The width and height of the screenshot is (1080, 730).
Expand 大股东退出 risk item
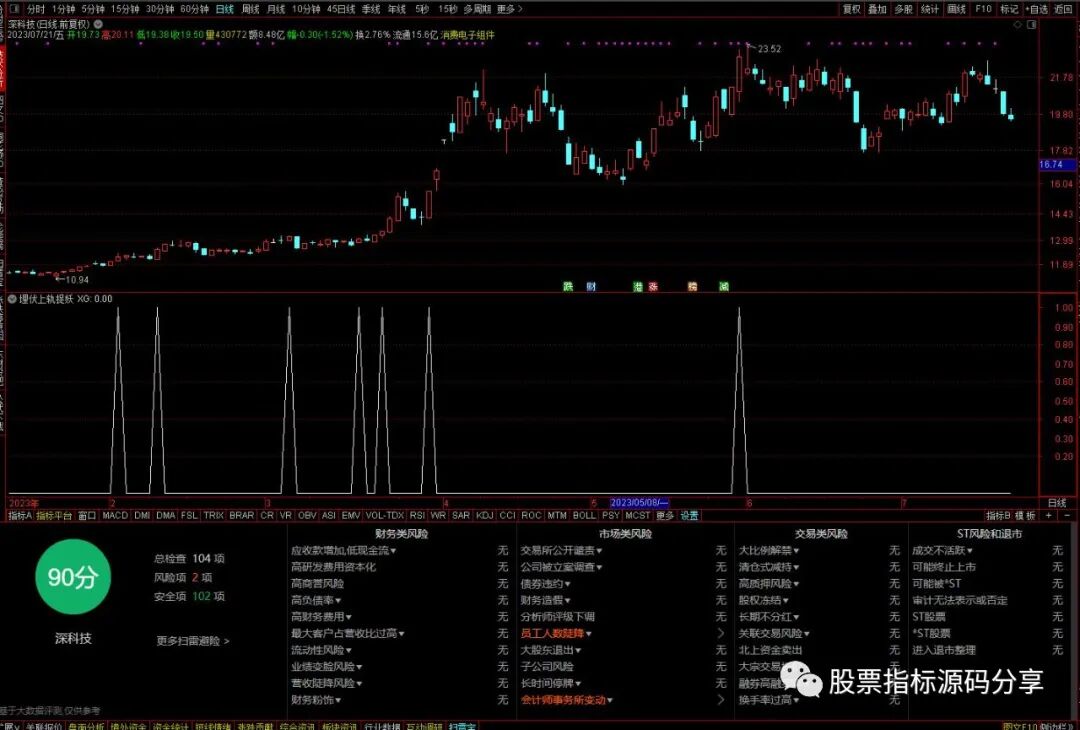coord(550,649)
